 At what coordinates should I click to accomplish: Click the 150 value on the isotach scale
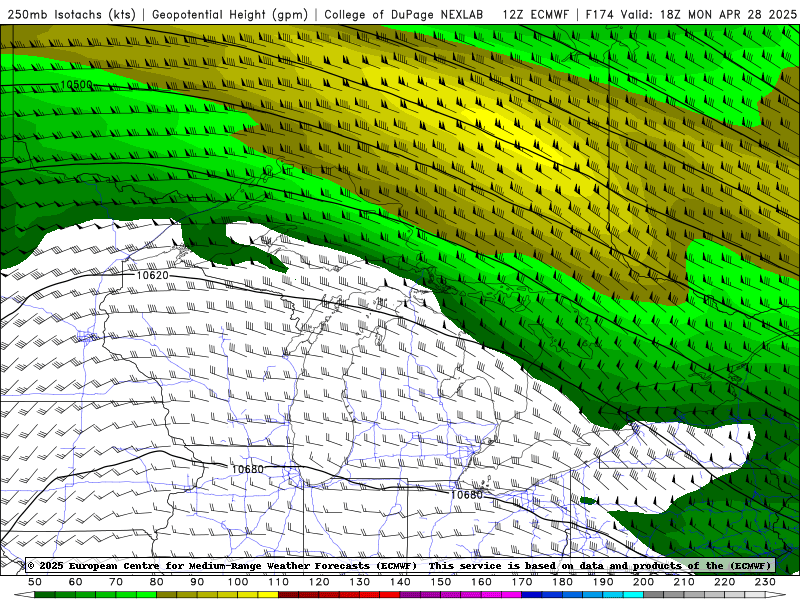441,582
